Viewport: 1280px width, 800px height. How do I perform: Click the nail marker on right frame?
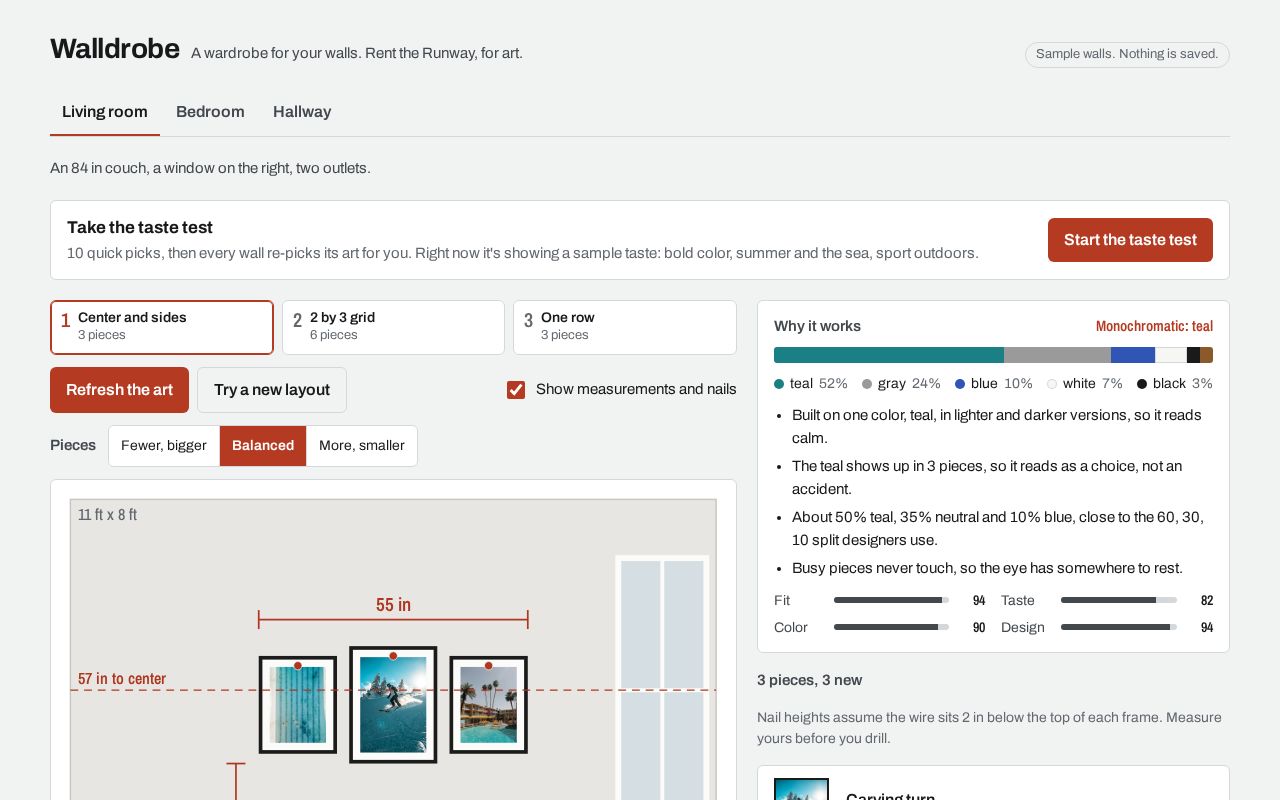click(488, 666)
